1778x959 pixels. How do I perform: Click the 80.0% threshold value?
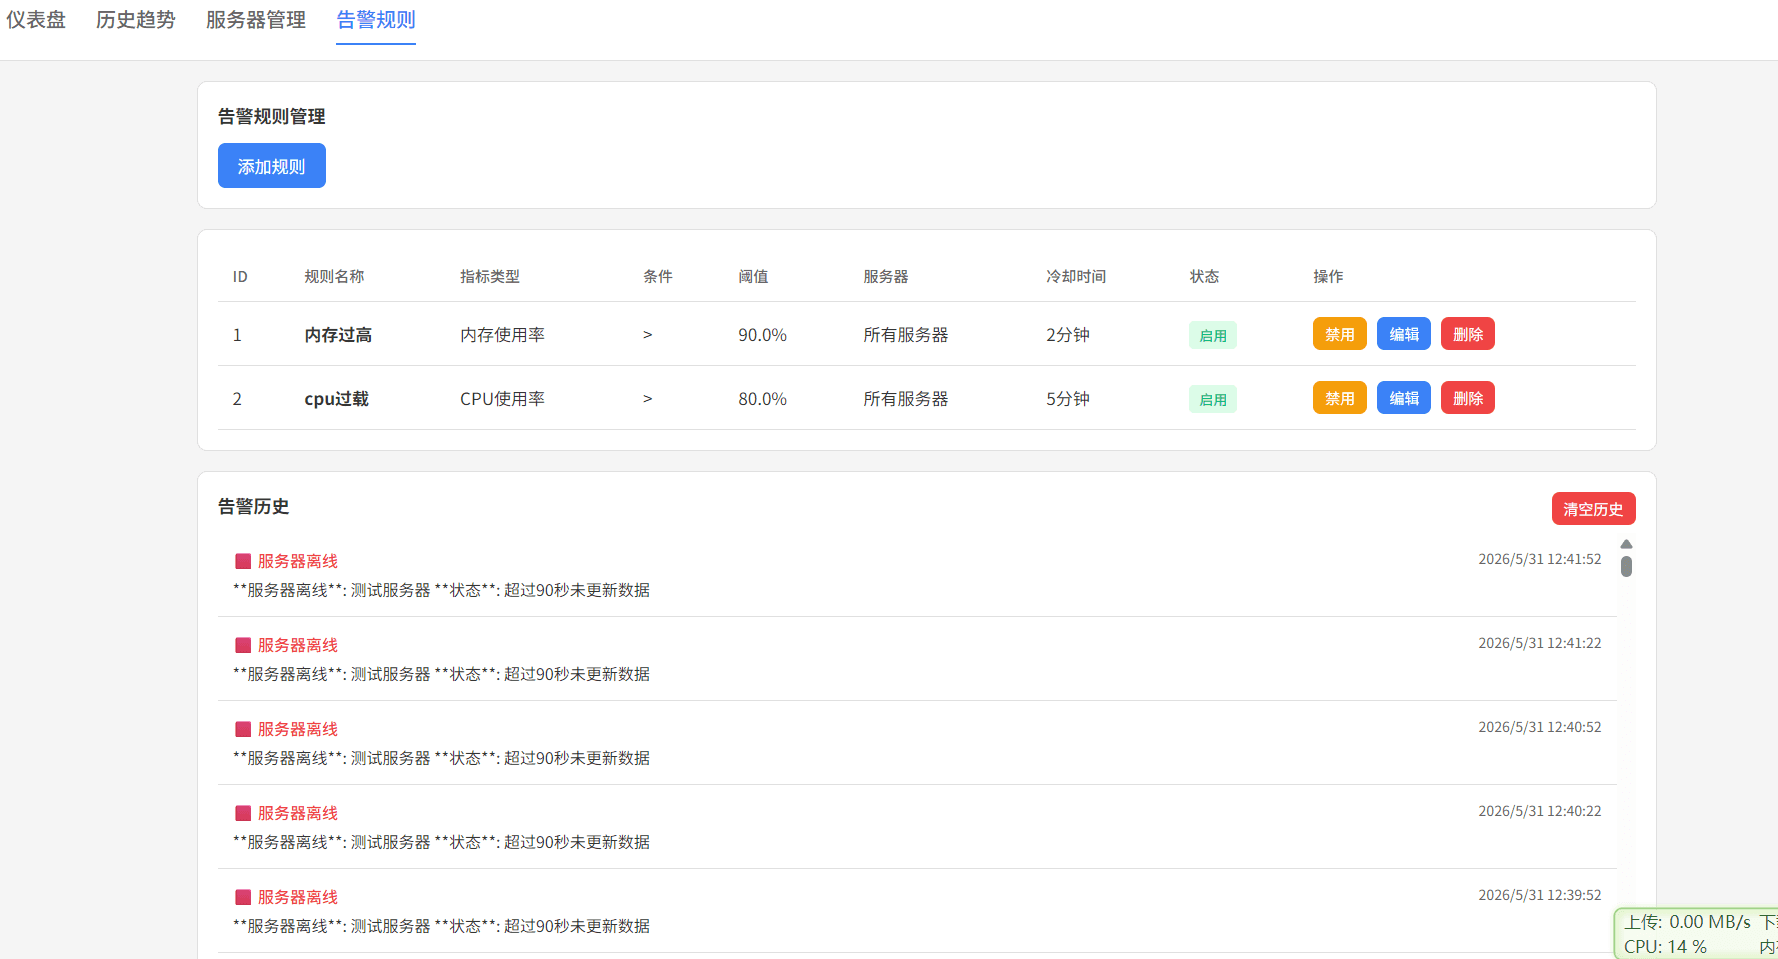762,399
